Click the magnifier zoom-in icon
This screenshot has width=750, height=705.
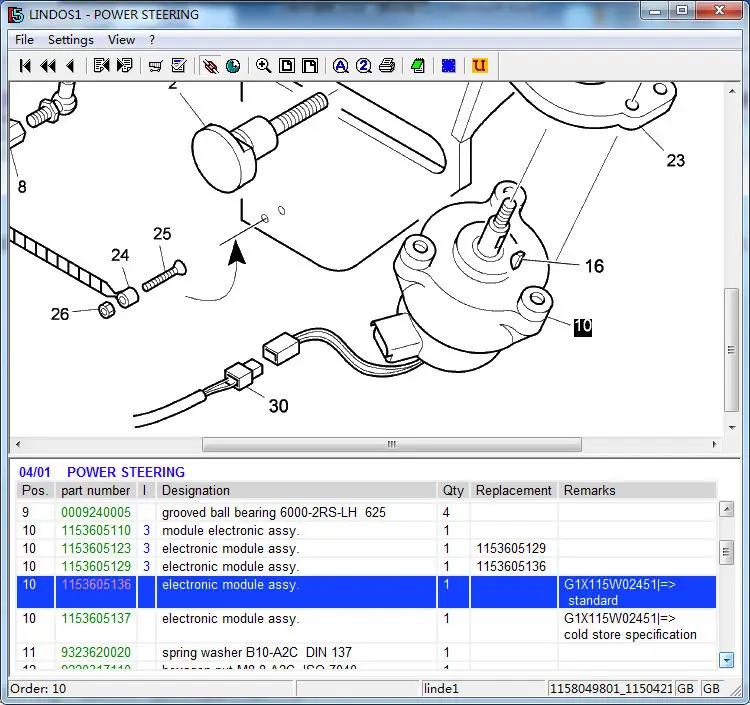263,66
